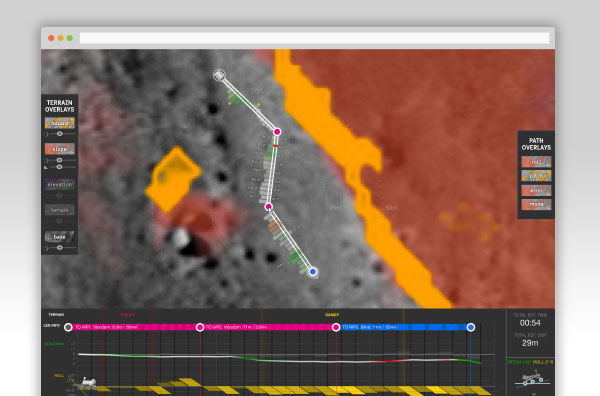Enable the elevation terrain overlay
This screenshot has width=600, height=396.
pyautogui.click(x=59, y=184)
